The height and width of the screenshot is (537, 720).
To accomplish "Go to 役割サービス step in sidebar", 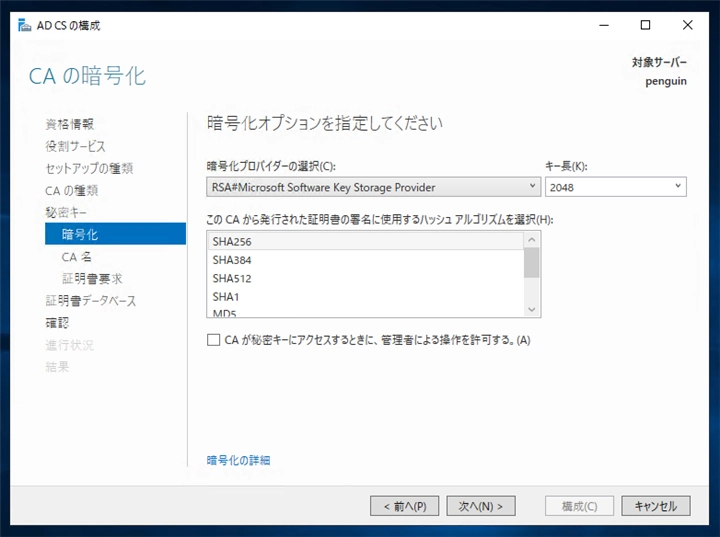I will [75, 146].
